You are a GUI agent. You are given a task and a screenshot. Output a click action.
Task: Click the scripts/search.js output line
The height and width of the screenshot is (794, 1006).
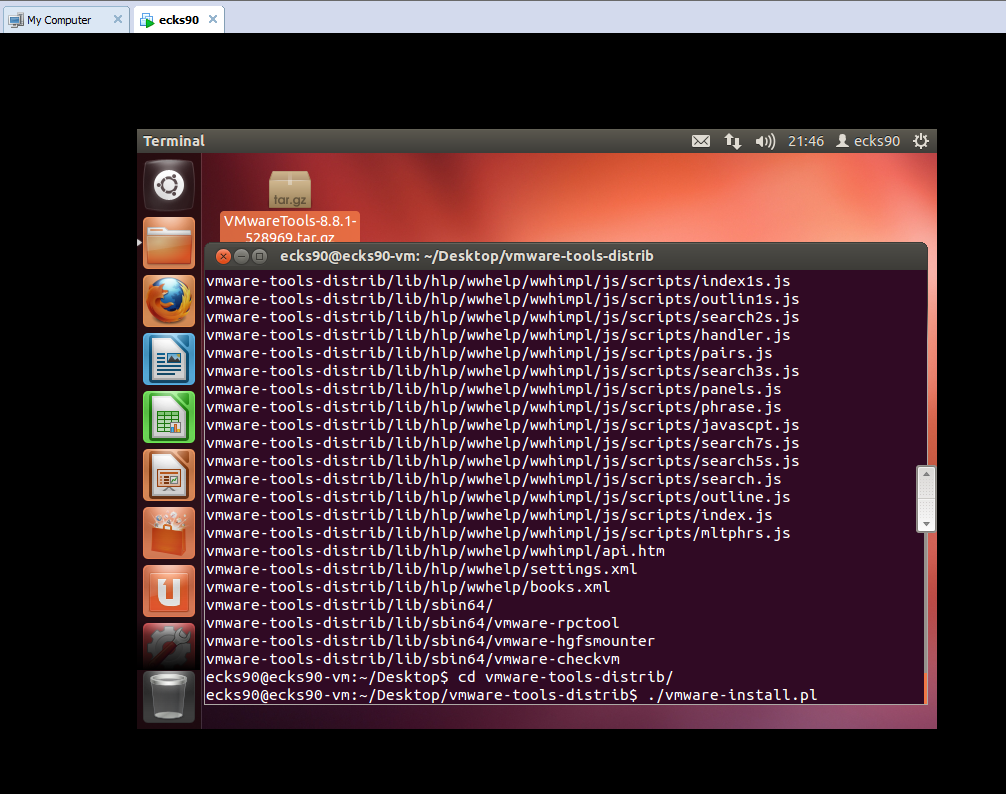click(x=493, y=480)
